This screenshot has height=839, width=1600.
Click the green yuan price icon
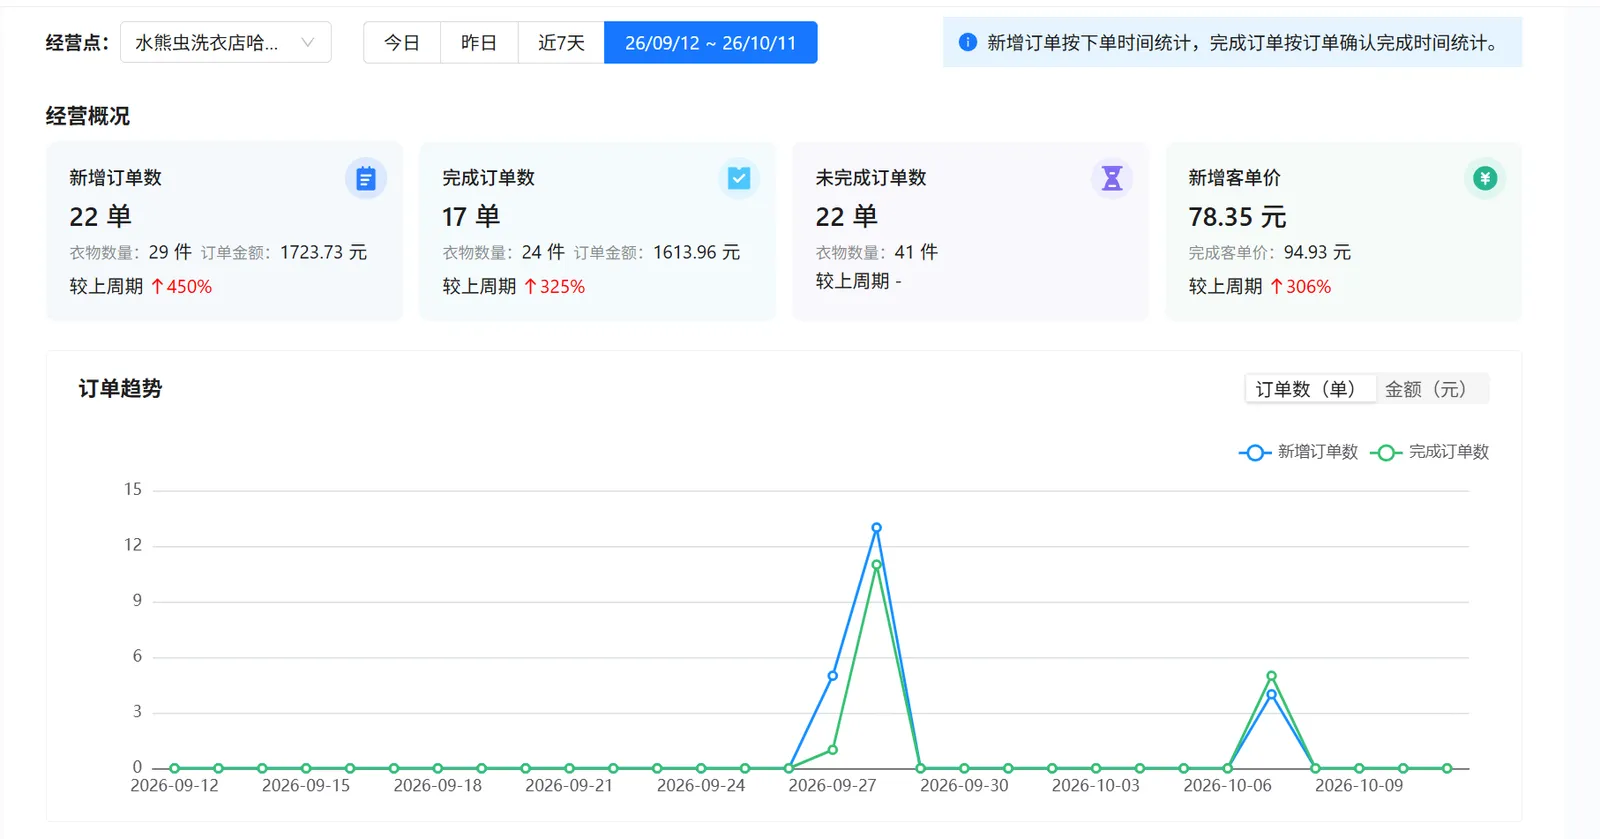tap(1485, 178)
